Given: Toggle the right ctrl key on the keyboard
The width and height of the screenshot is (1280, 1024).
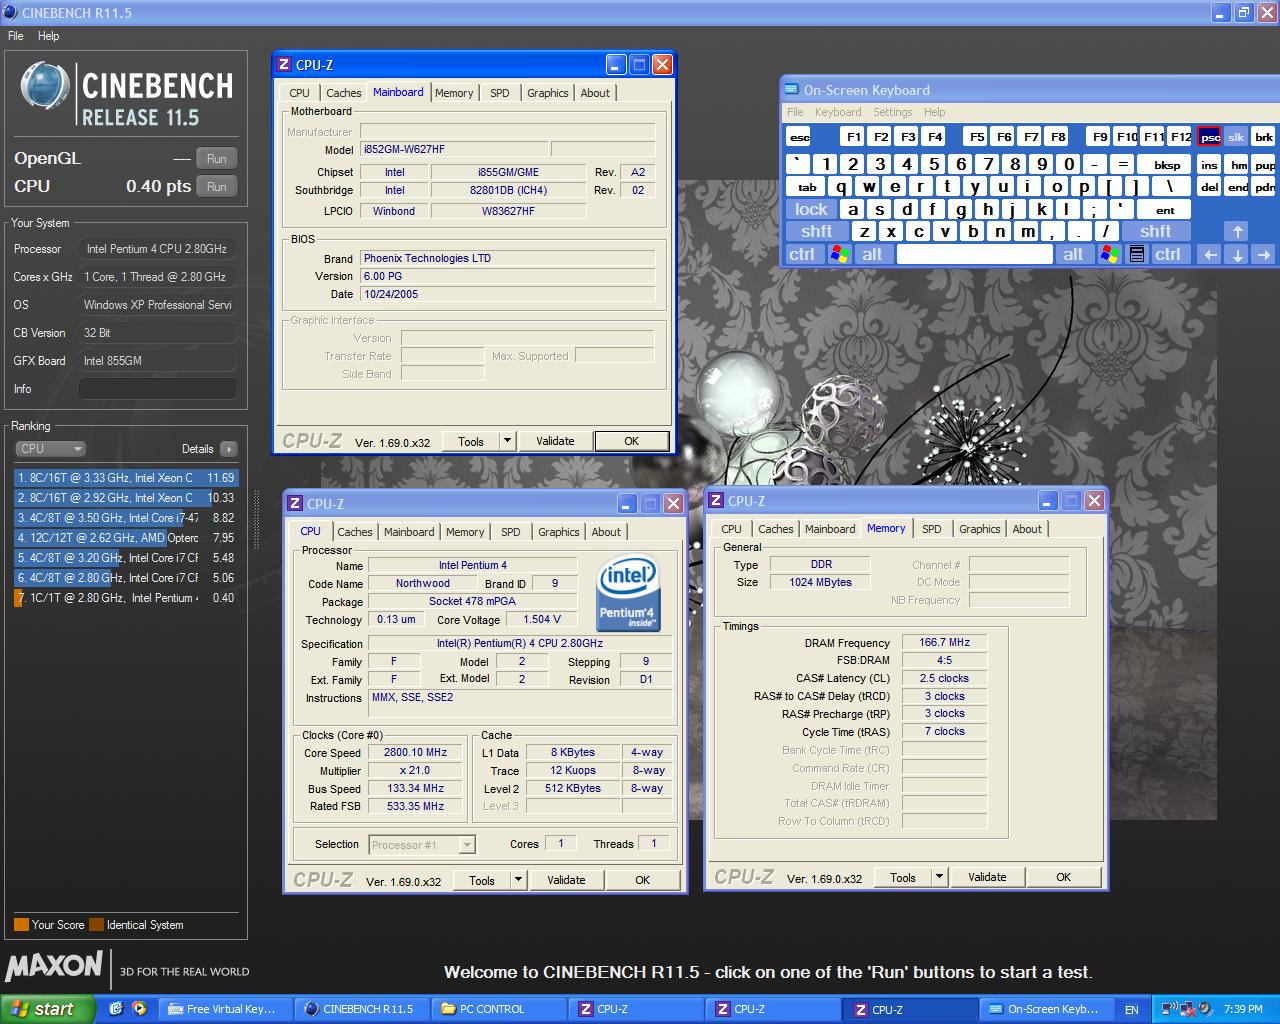Looking at the screenshot, I should pyautogui.click(x=1168, y=254).
